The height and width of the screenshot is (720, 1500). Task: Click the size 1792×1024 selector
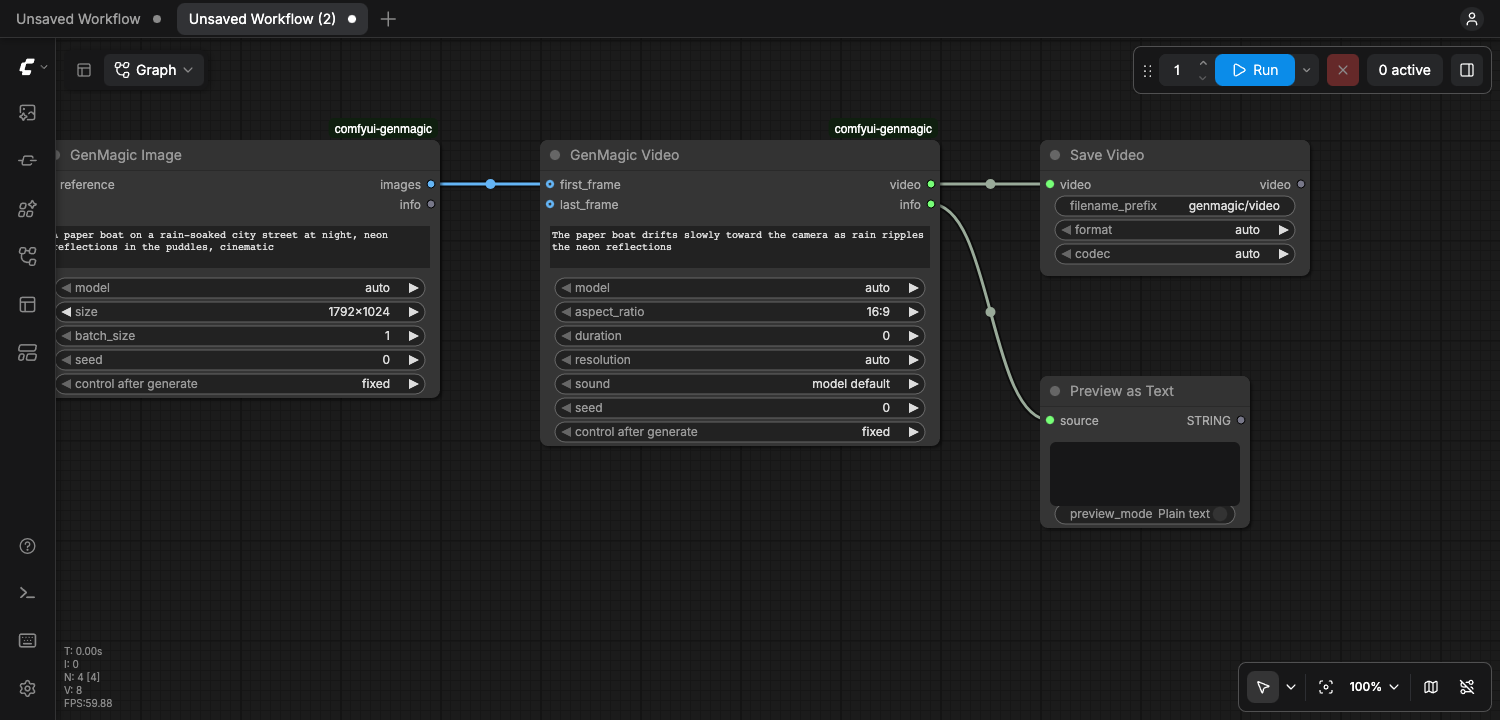pos(240,312)
